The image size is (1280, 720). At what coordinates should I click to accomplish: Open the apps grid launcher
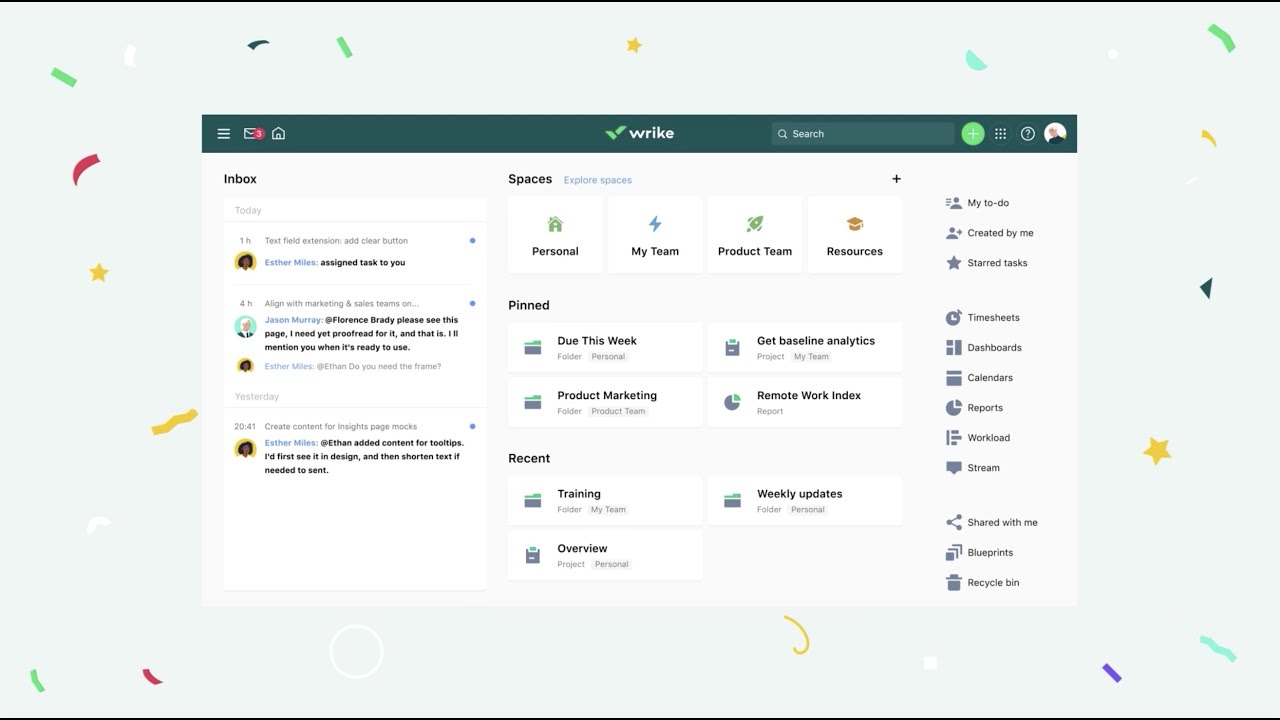pyautogui.click(x=1000, y=133)
